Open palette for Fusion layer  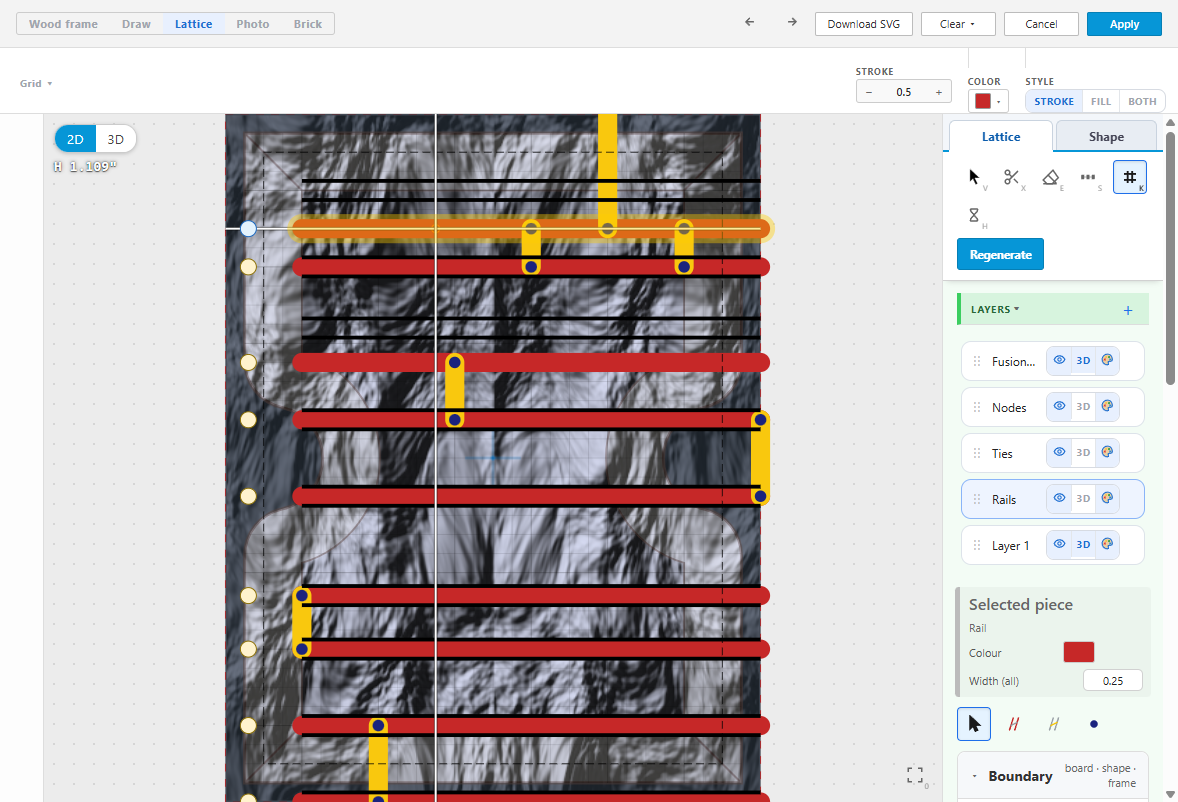(1107, 360)
